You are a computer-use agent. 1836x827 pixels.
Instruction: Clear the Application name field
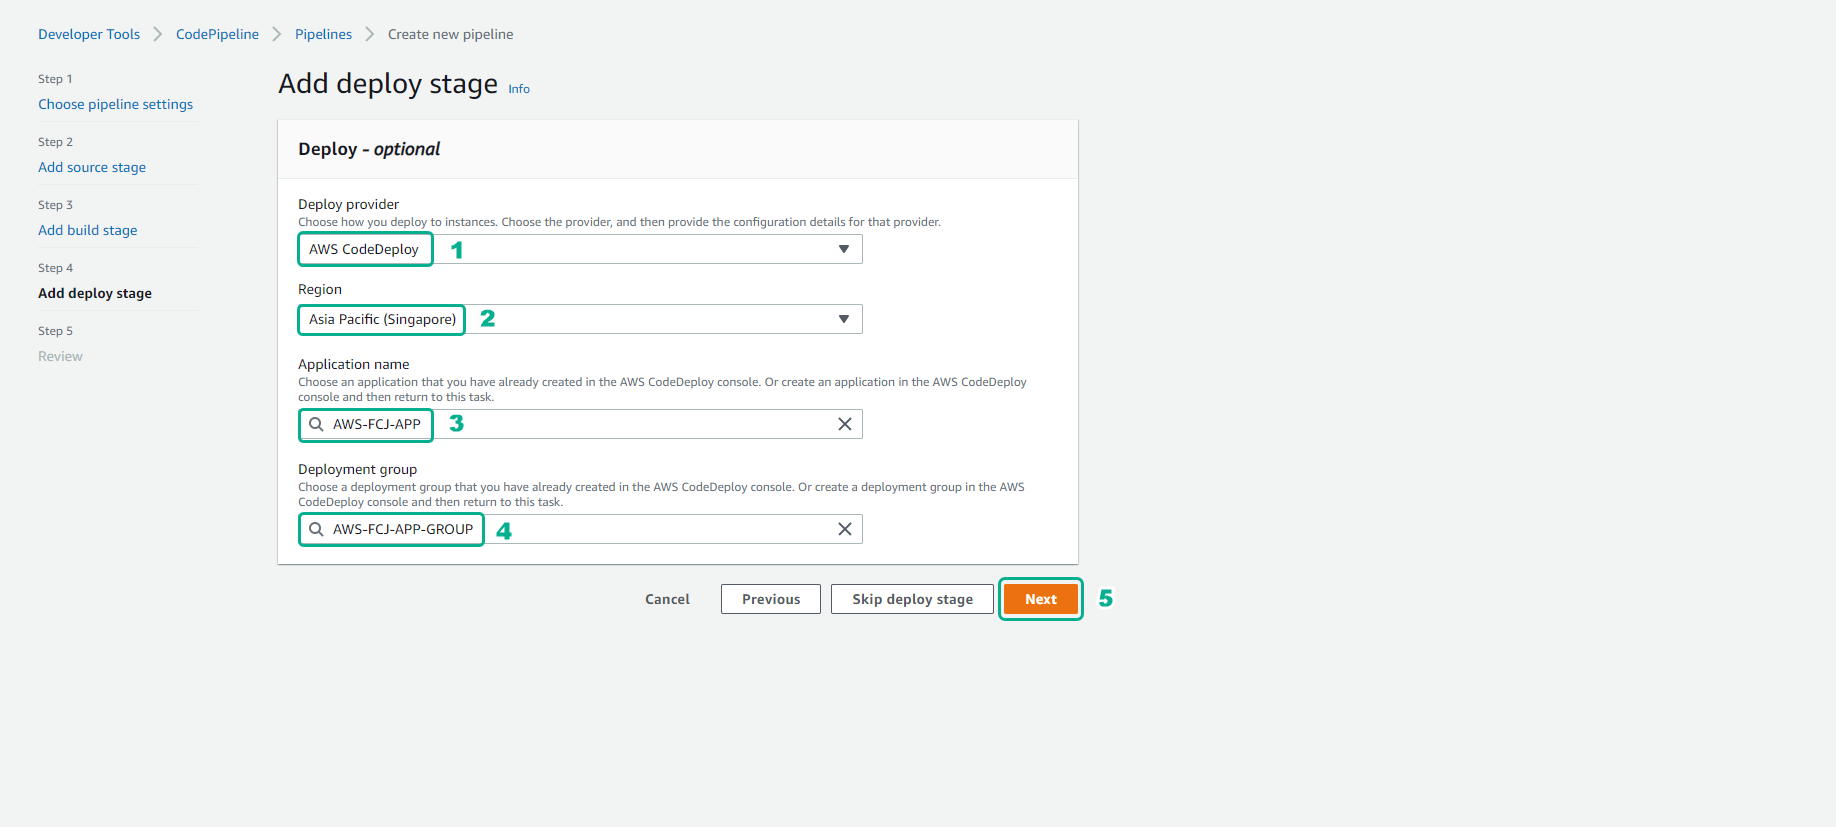coord(845,424)
